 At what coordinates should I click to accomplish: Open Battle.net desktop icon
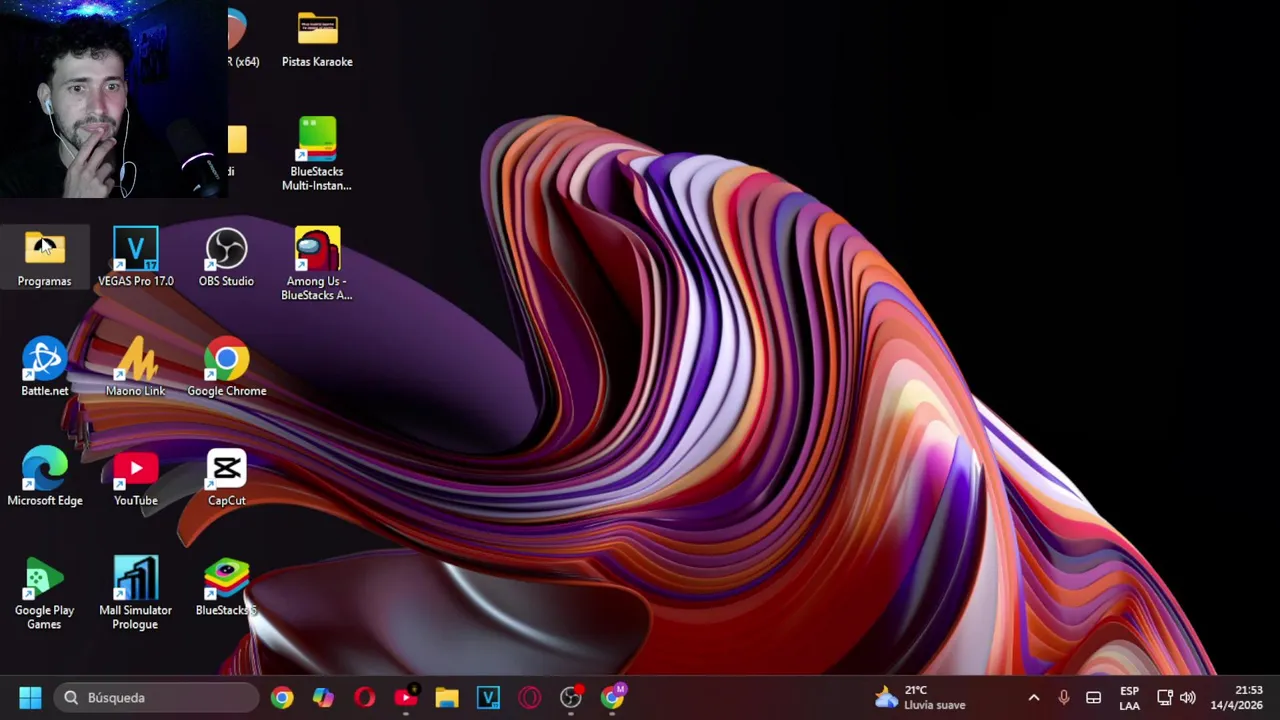pyautogui.click(x=44, y=369)
